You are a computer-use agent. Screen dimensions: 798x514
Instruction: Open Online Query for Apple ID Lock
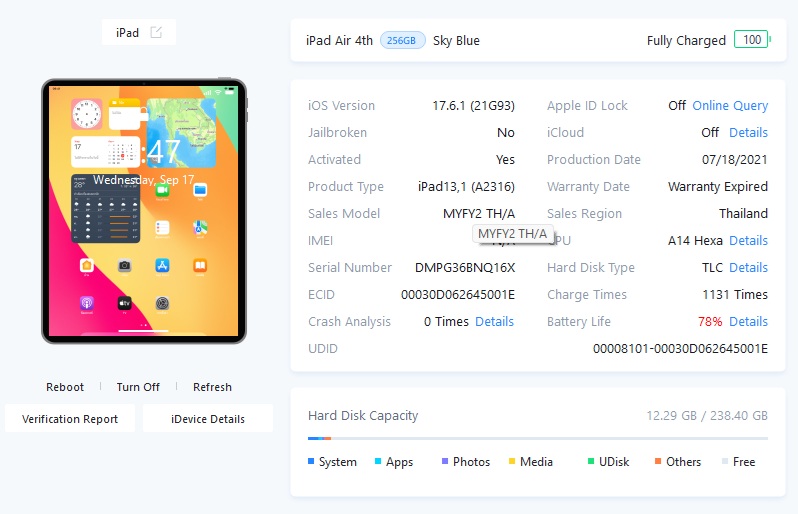[730, 105]
